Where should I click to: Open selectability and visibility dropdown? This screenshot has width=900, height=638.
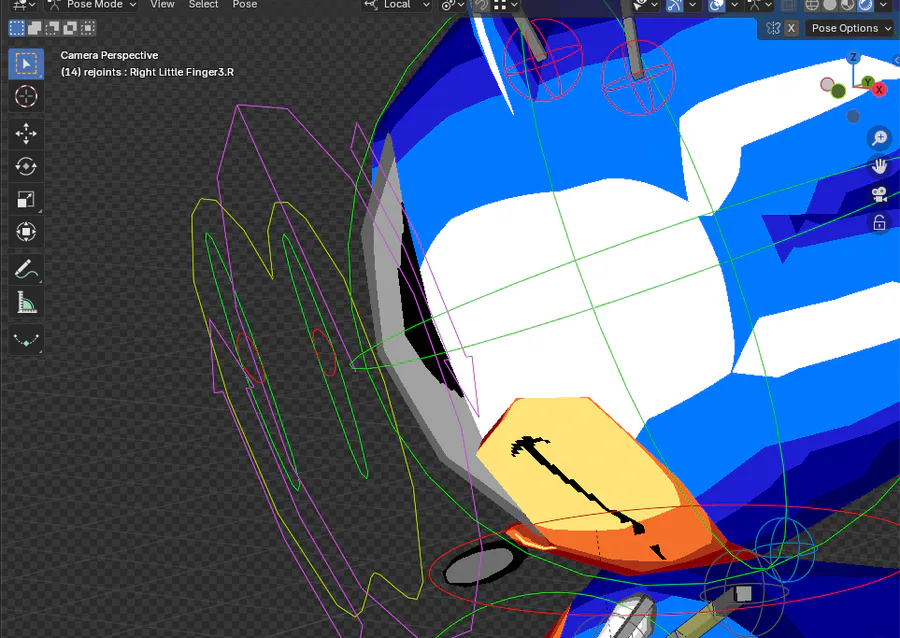(645, 5)
